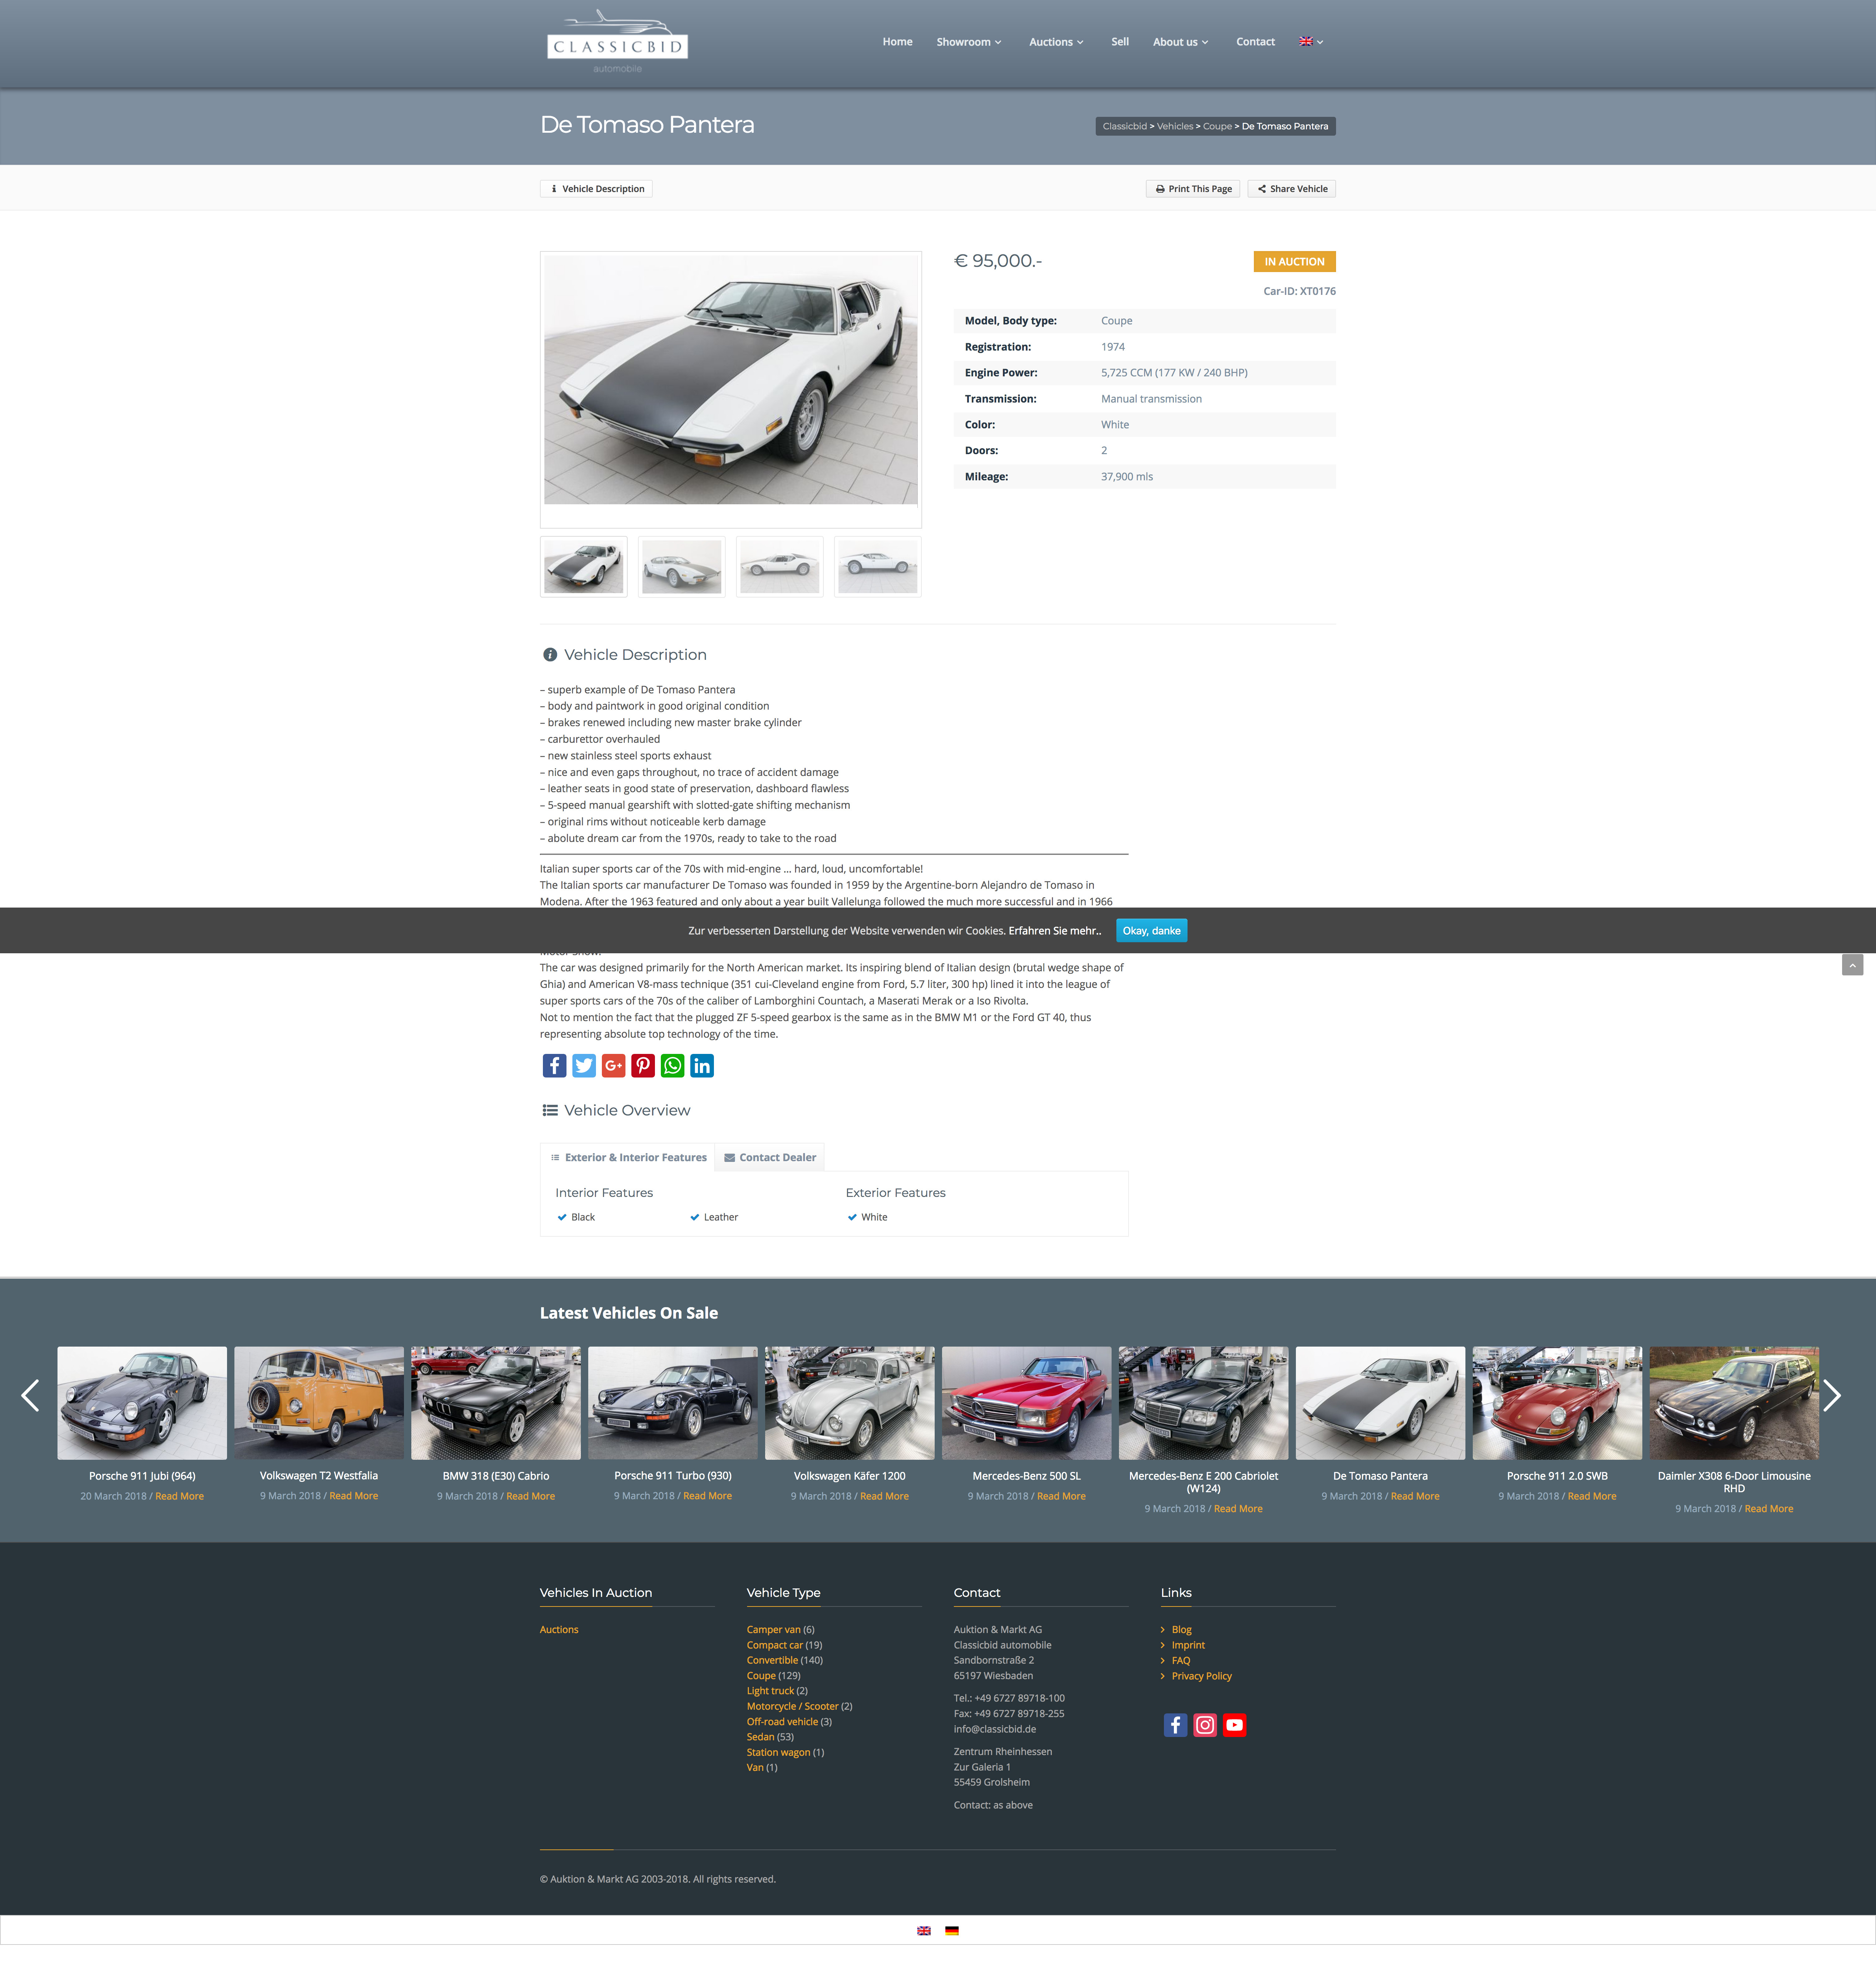Share the vehicle on Google Plus

(x=613, y=1066)
